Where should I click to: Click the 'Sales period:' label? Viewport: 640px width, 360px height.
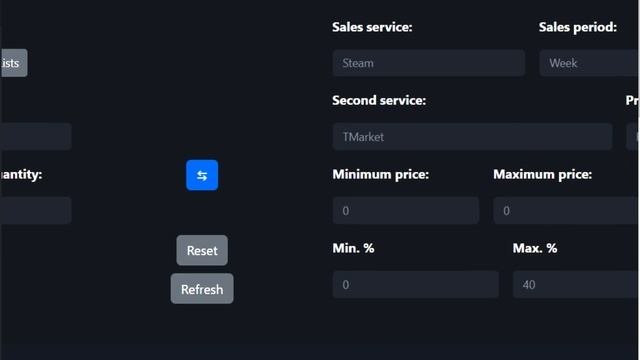click(578, 27)
